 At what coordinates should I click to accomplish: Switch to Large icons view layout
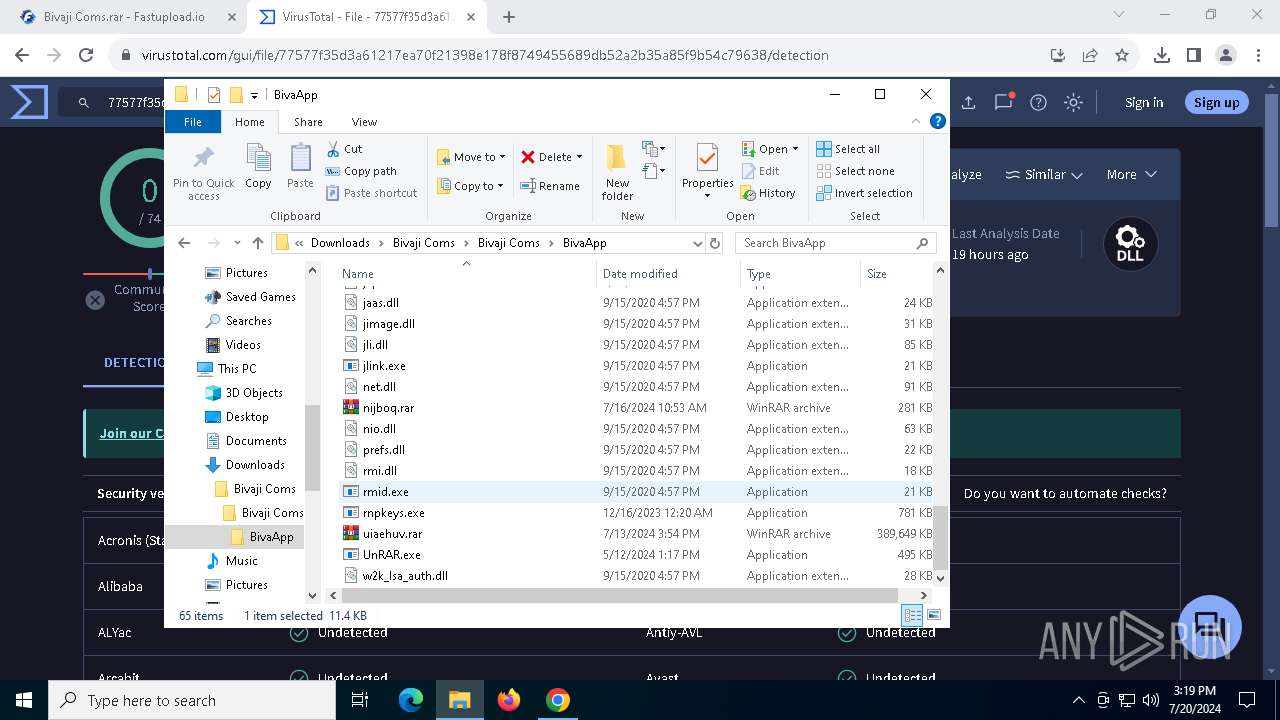934,616
